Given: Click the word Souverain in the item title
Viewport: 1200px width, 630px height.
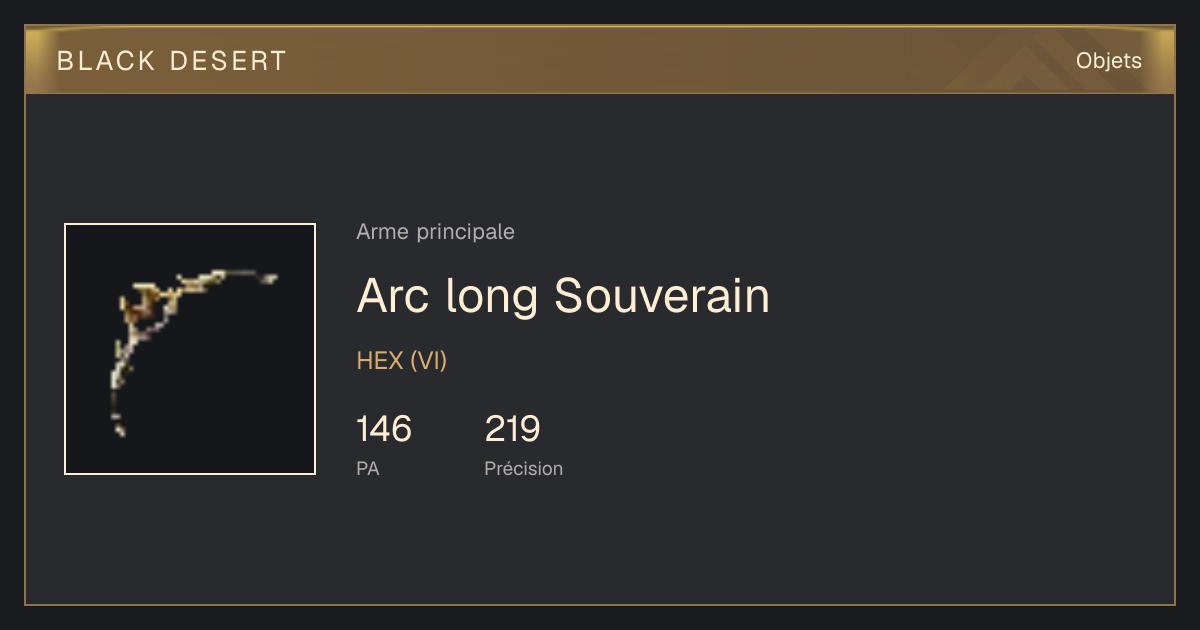Looking at the screenshot, I should (662, 296).
